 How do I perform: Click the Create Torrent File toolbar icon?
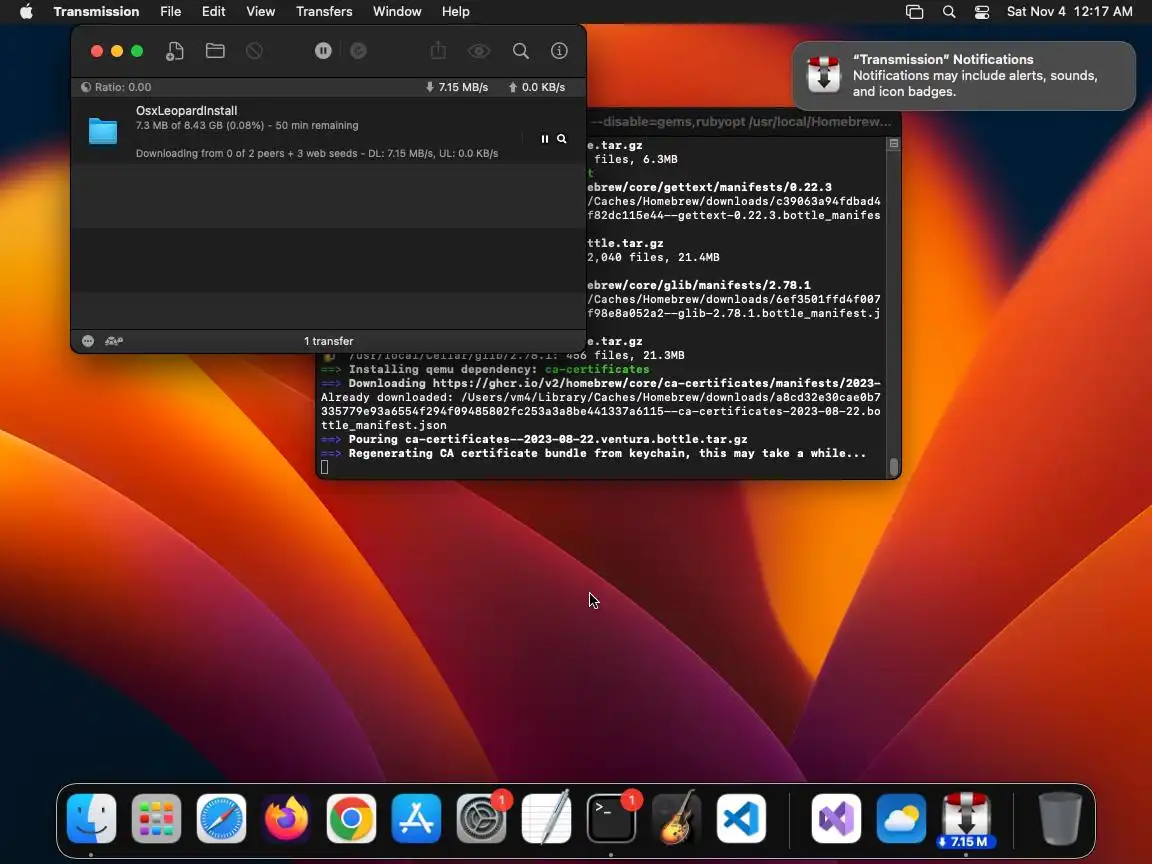[175, 51]
